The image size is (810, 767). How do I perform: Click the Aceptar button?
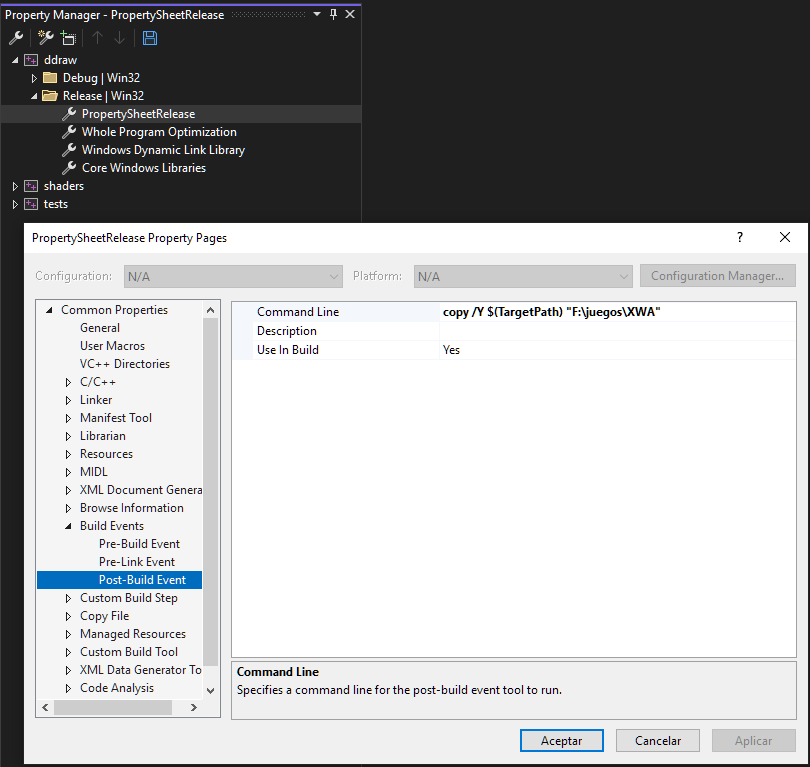tap(562, 741)
